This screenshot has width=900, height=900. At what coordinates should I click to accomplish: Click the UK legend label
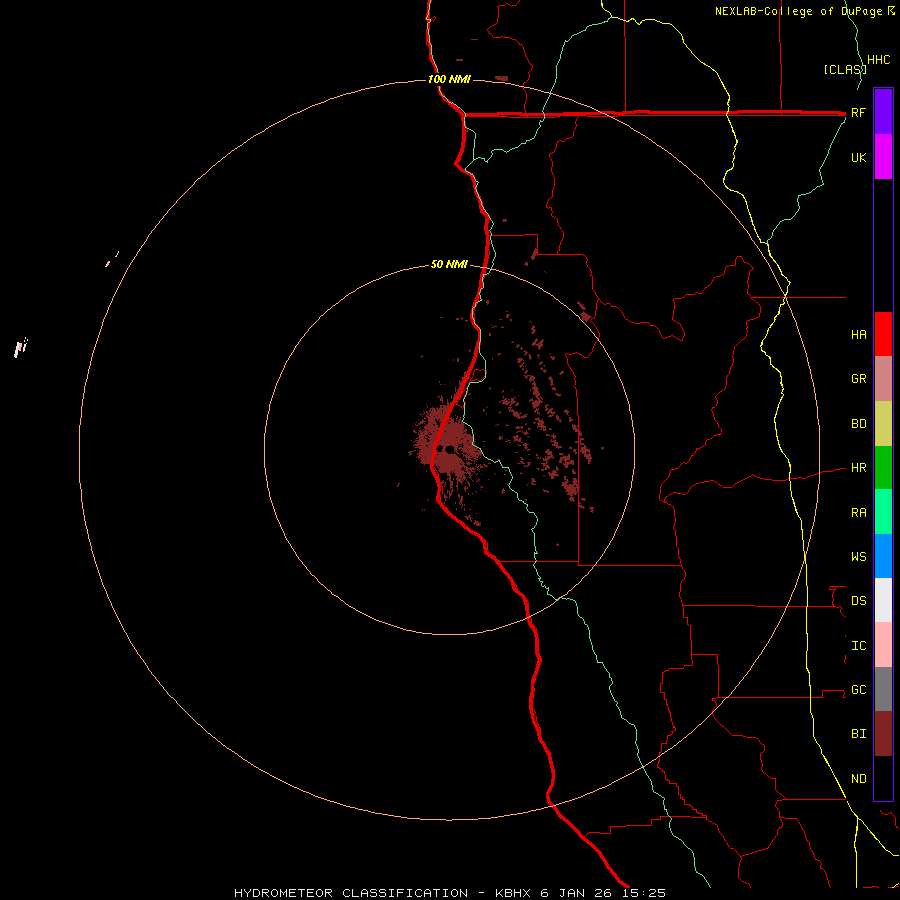click(858, 157)
